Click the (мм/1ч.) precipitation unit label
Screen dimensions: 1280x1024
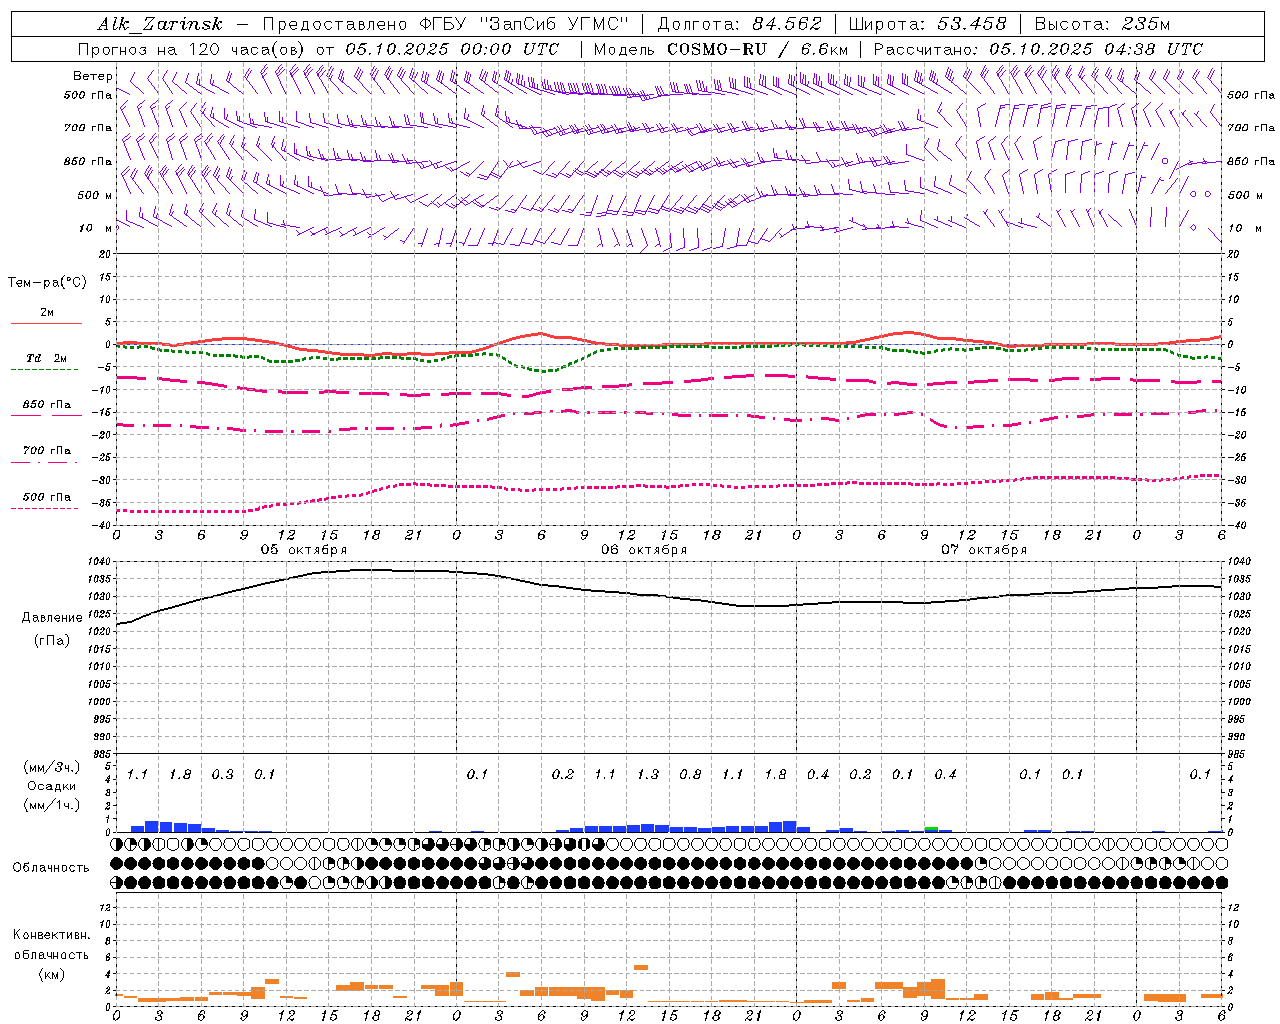coord(51,805)
